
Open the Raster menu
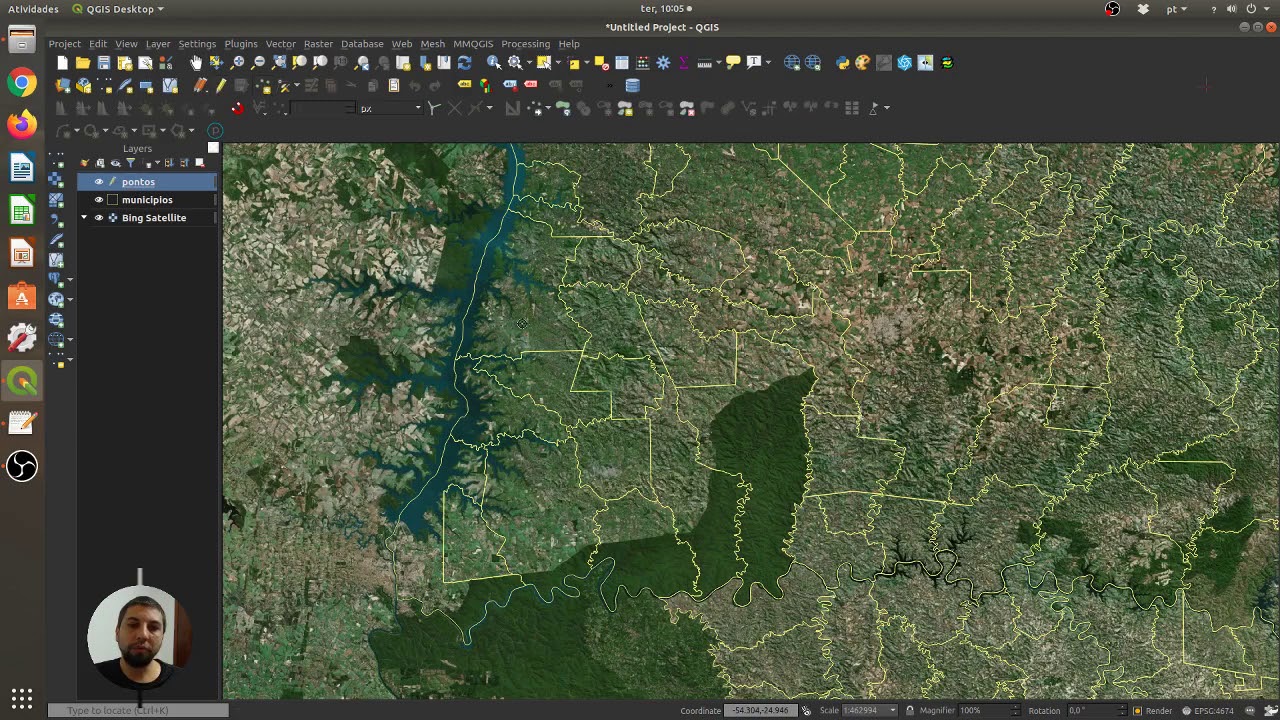point(318,44)
